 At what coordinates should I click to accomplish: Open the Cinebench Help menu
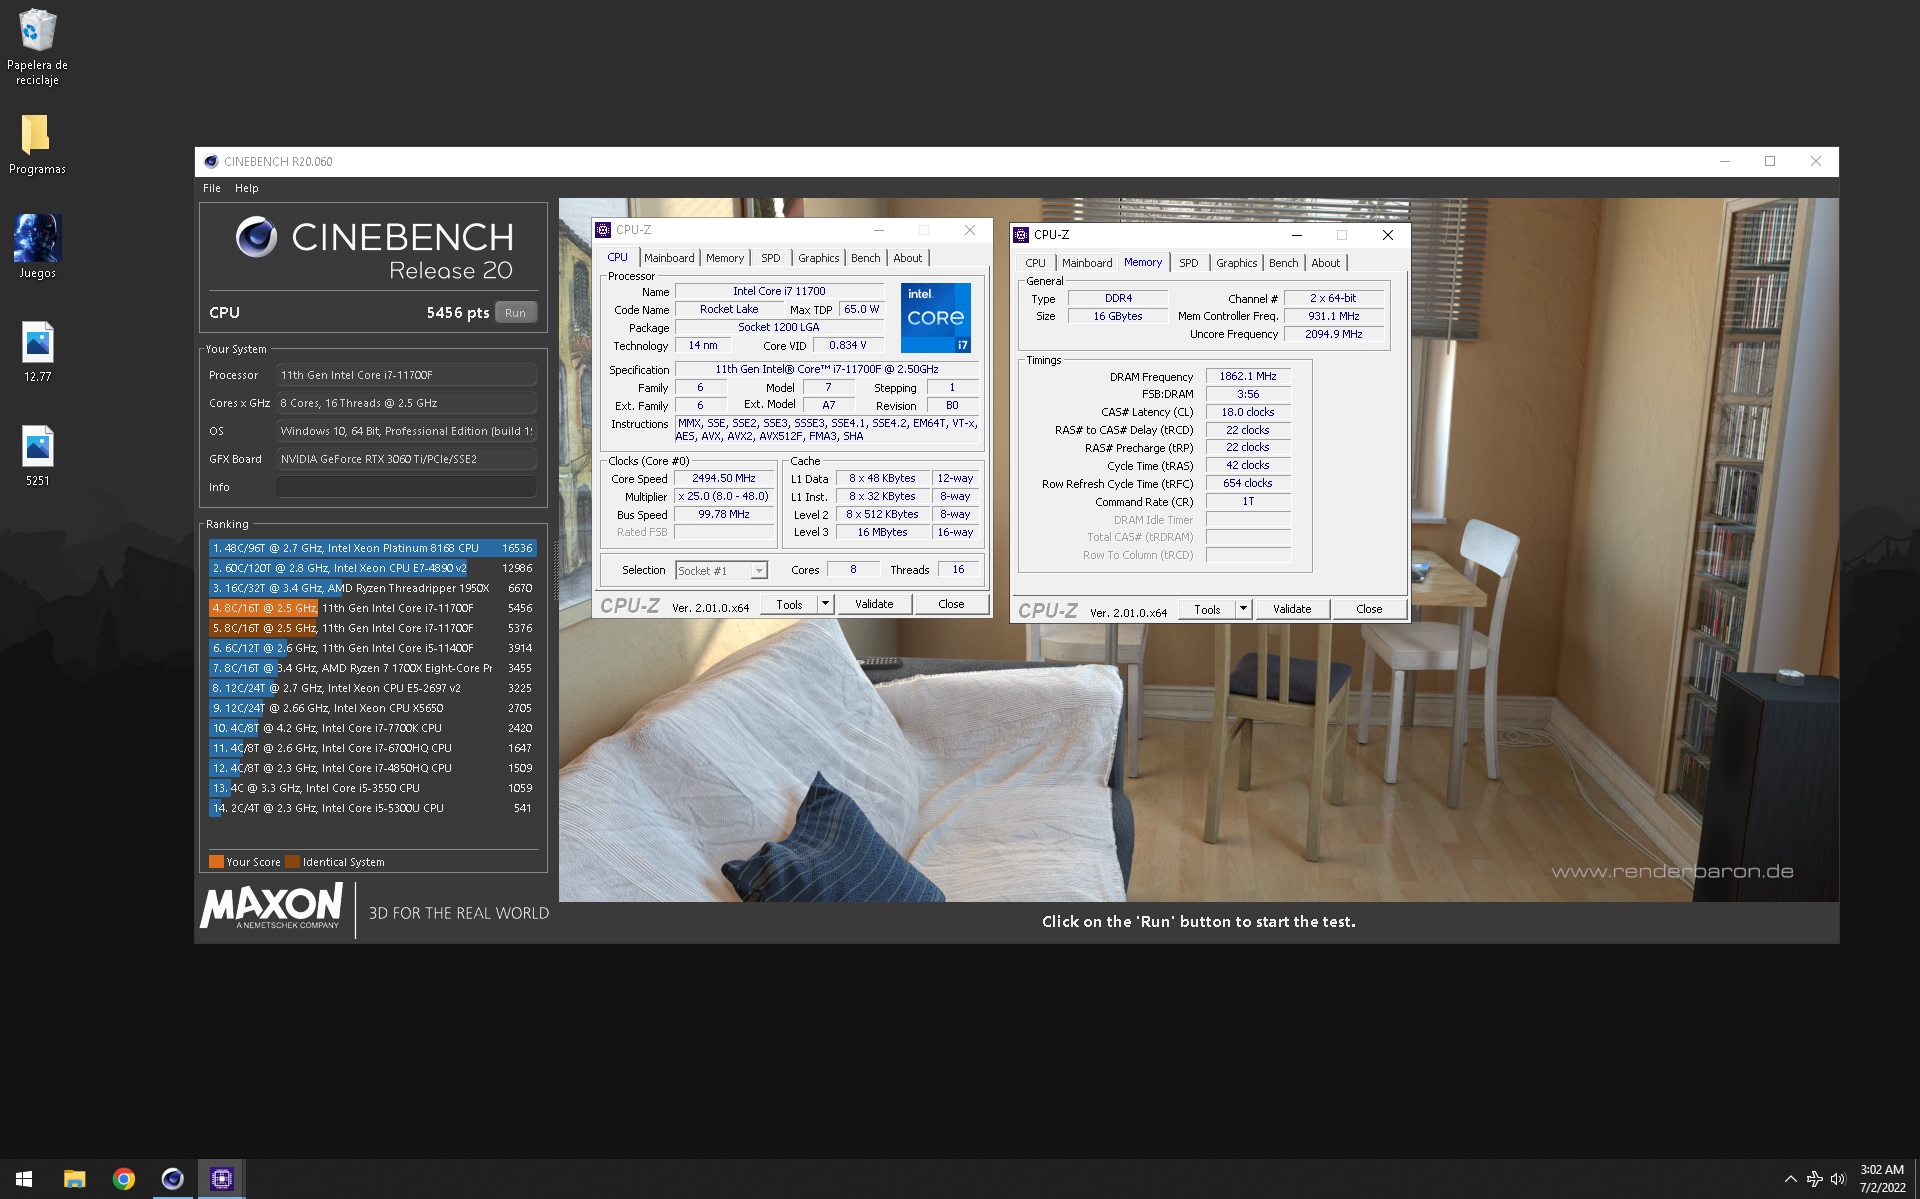pyautogui.click(x=246, y=188)
